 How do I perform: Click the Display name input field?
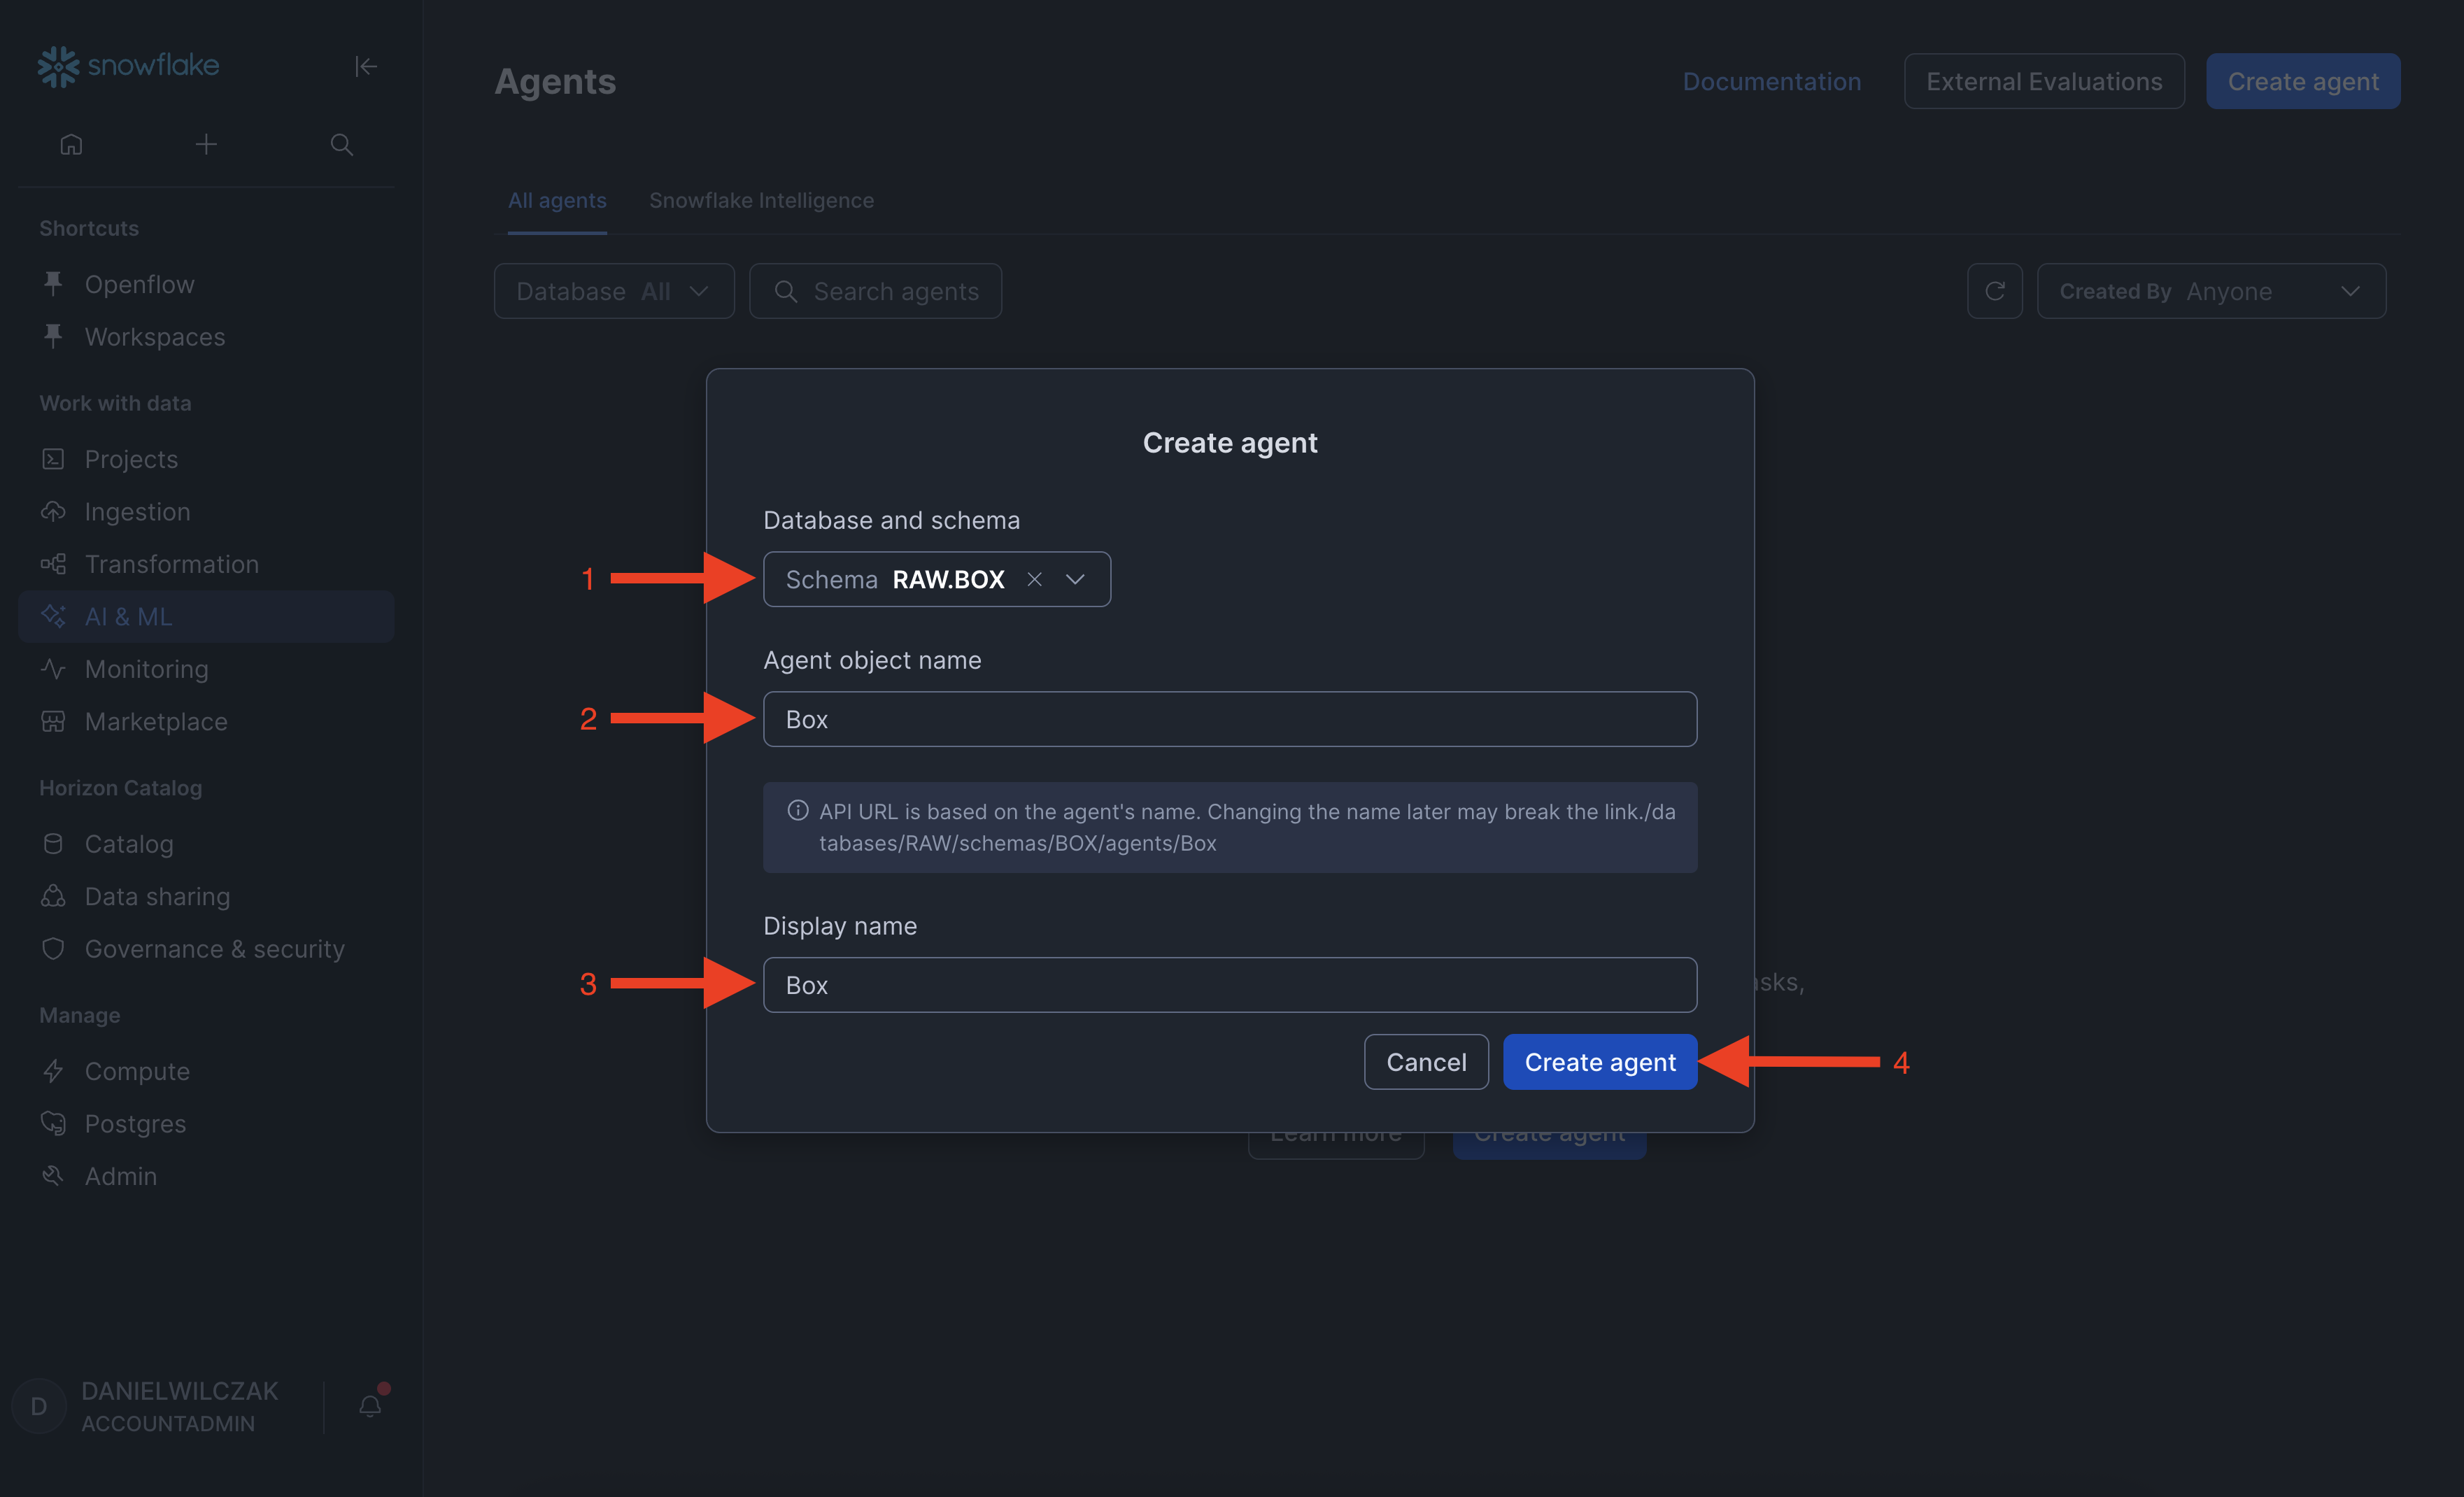click(x=1229, y=985)
